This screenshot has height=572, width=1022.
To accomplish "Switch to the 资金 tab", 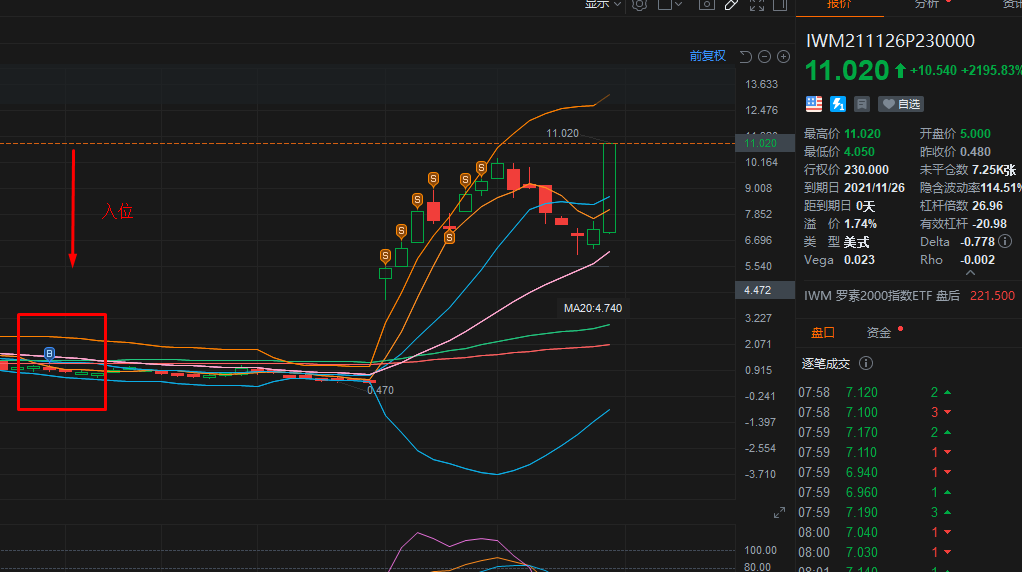I will (879, 333).
